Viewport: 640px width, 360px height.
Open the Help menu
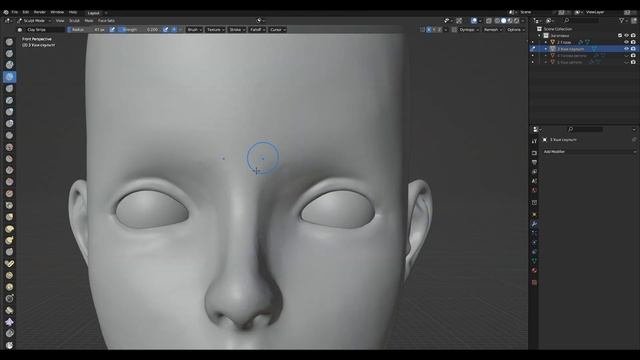click(73, 12)
